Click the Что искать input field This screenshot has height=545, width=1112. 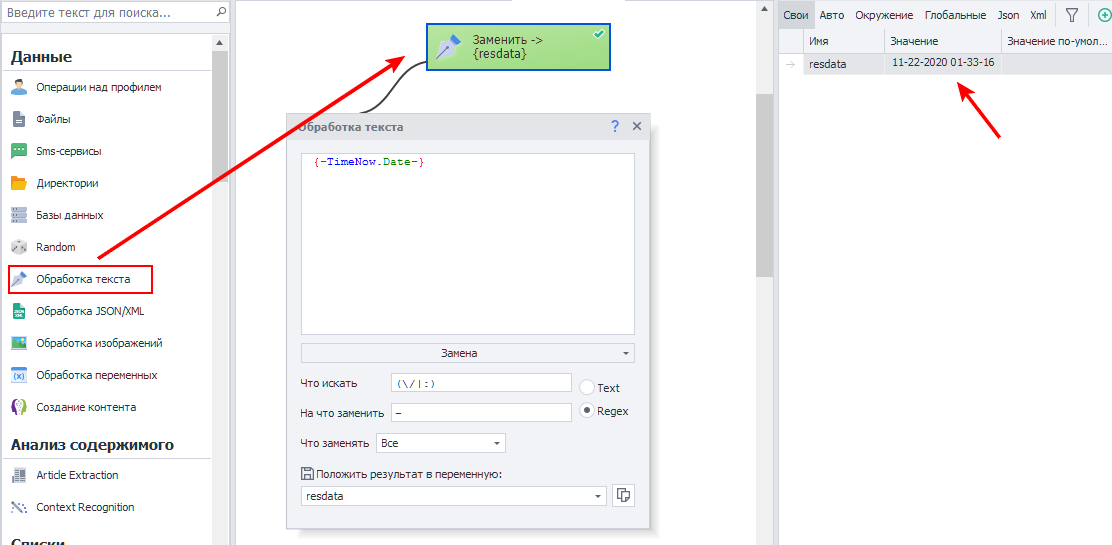coord(481,382)
